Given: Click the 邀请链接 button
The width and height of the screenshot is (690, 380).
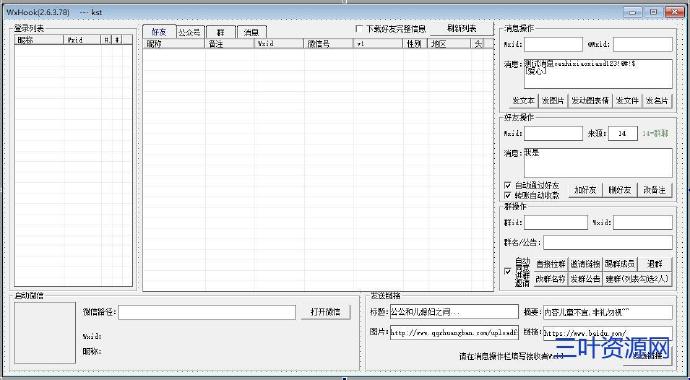Looking at the screenshot, I should click(585, 264).
